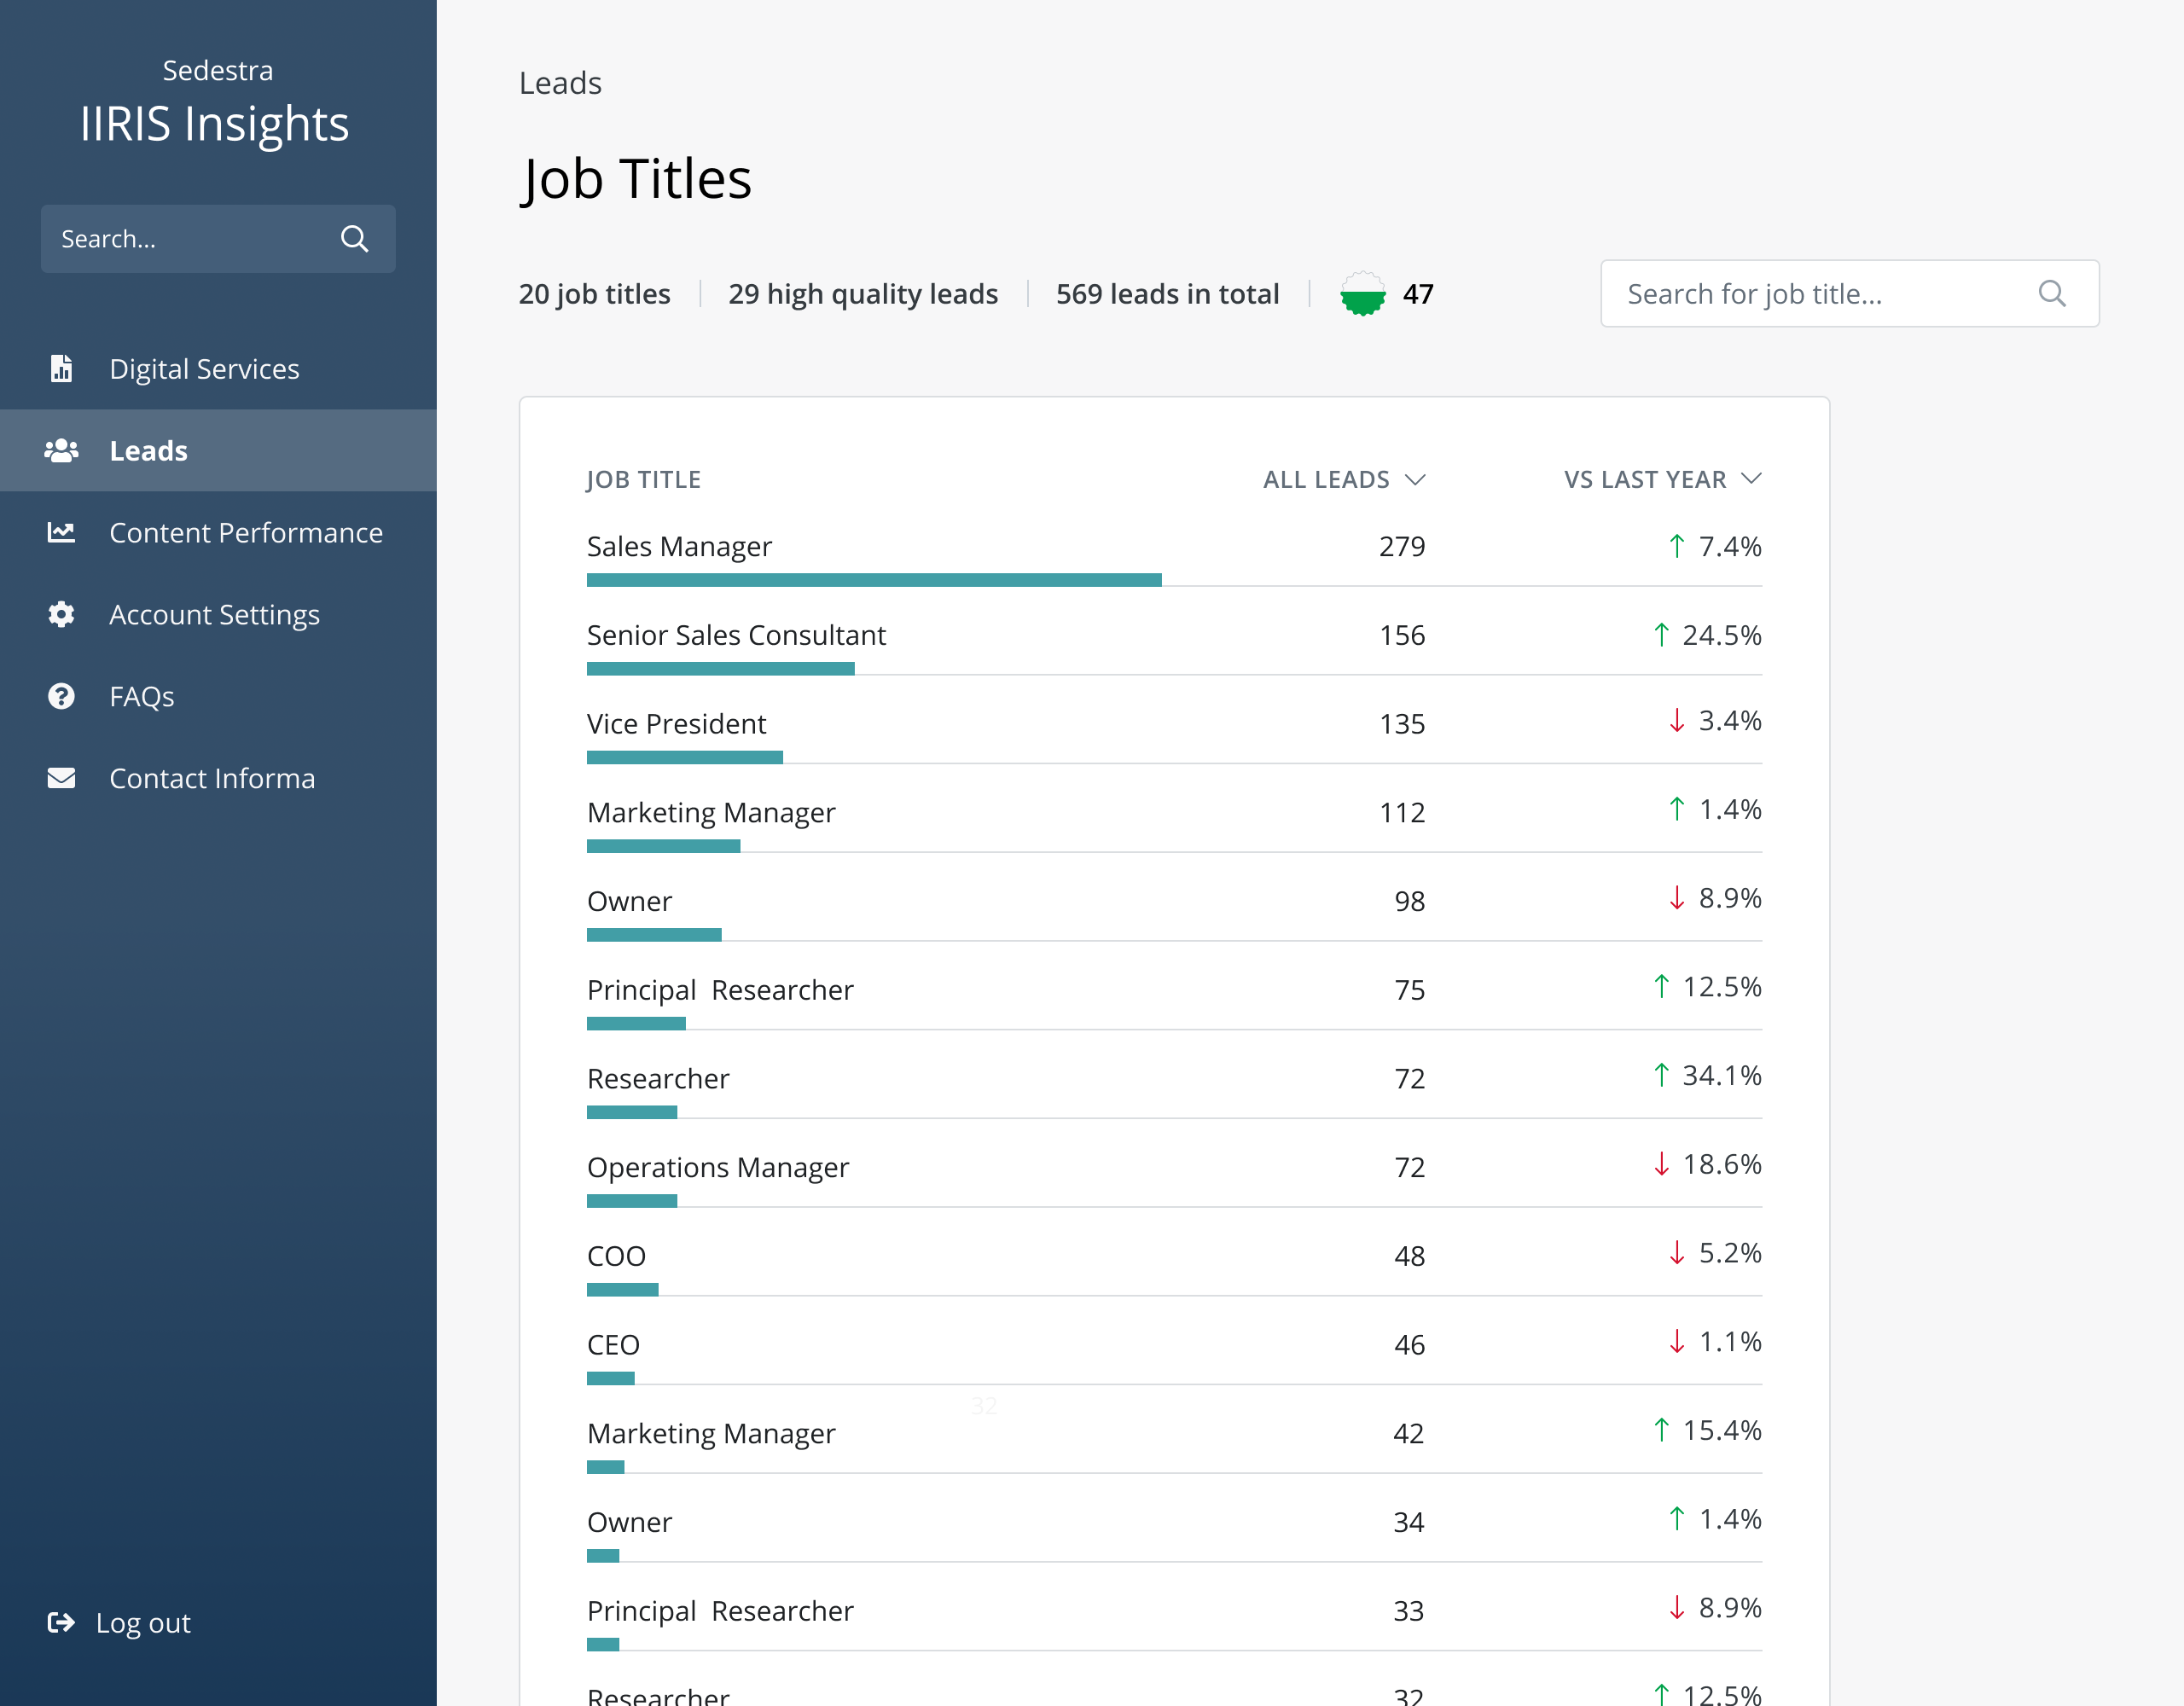Screen dimensions: 2184x1706
Task: Select the Sales Manager row title
Action: (679, 546)
